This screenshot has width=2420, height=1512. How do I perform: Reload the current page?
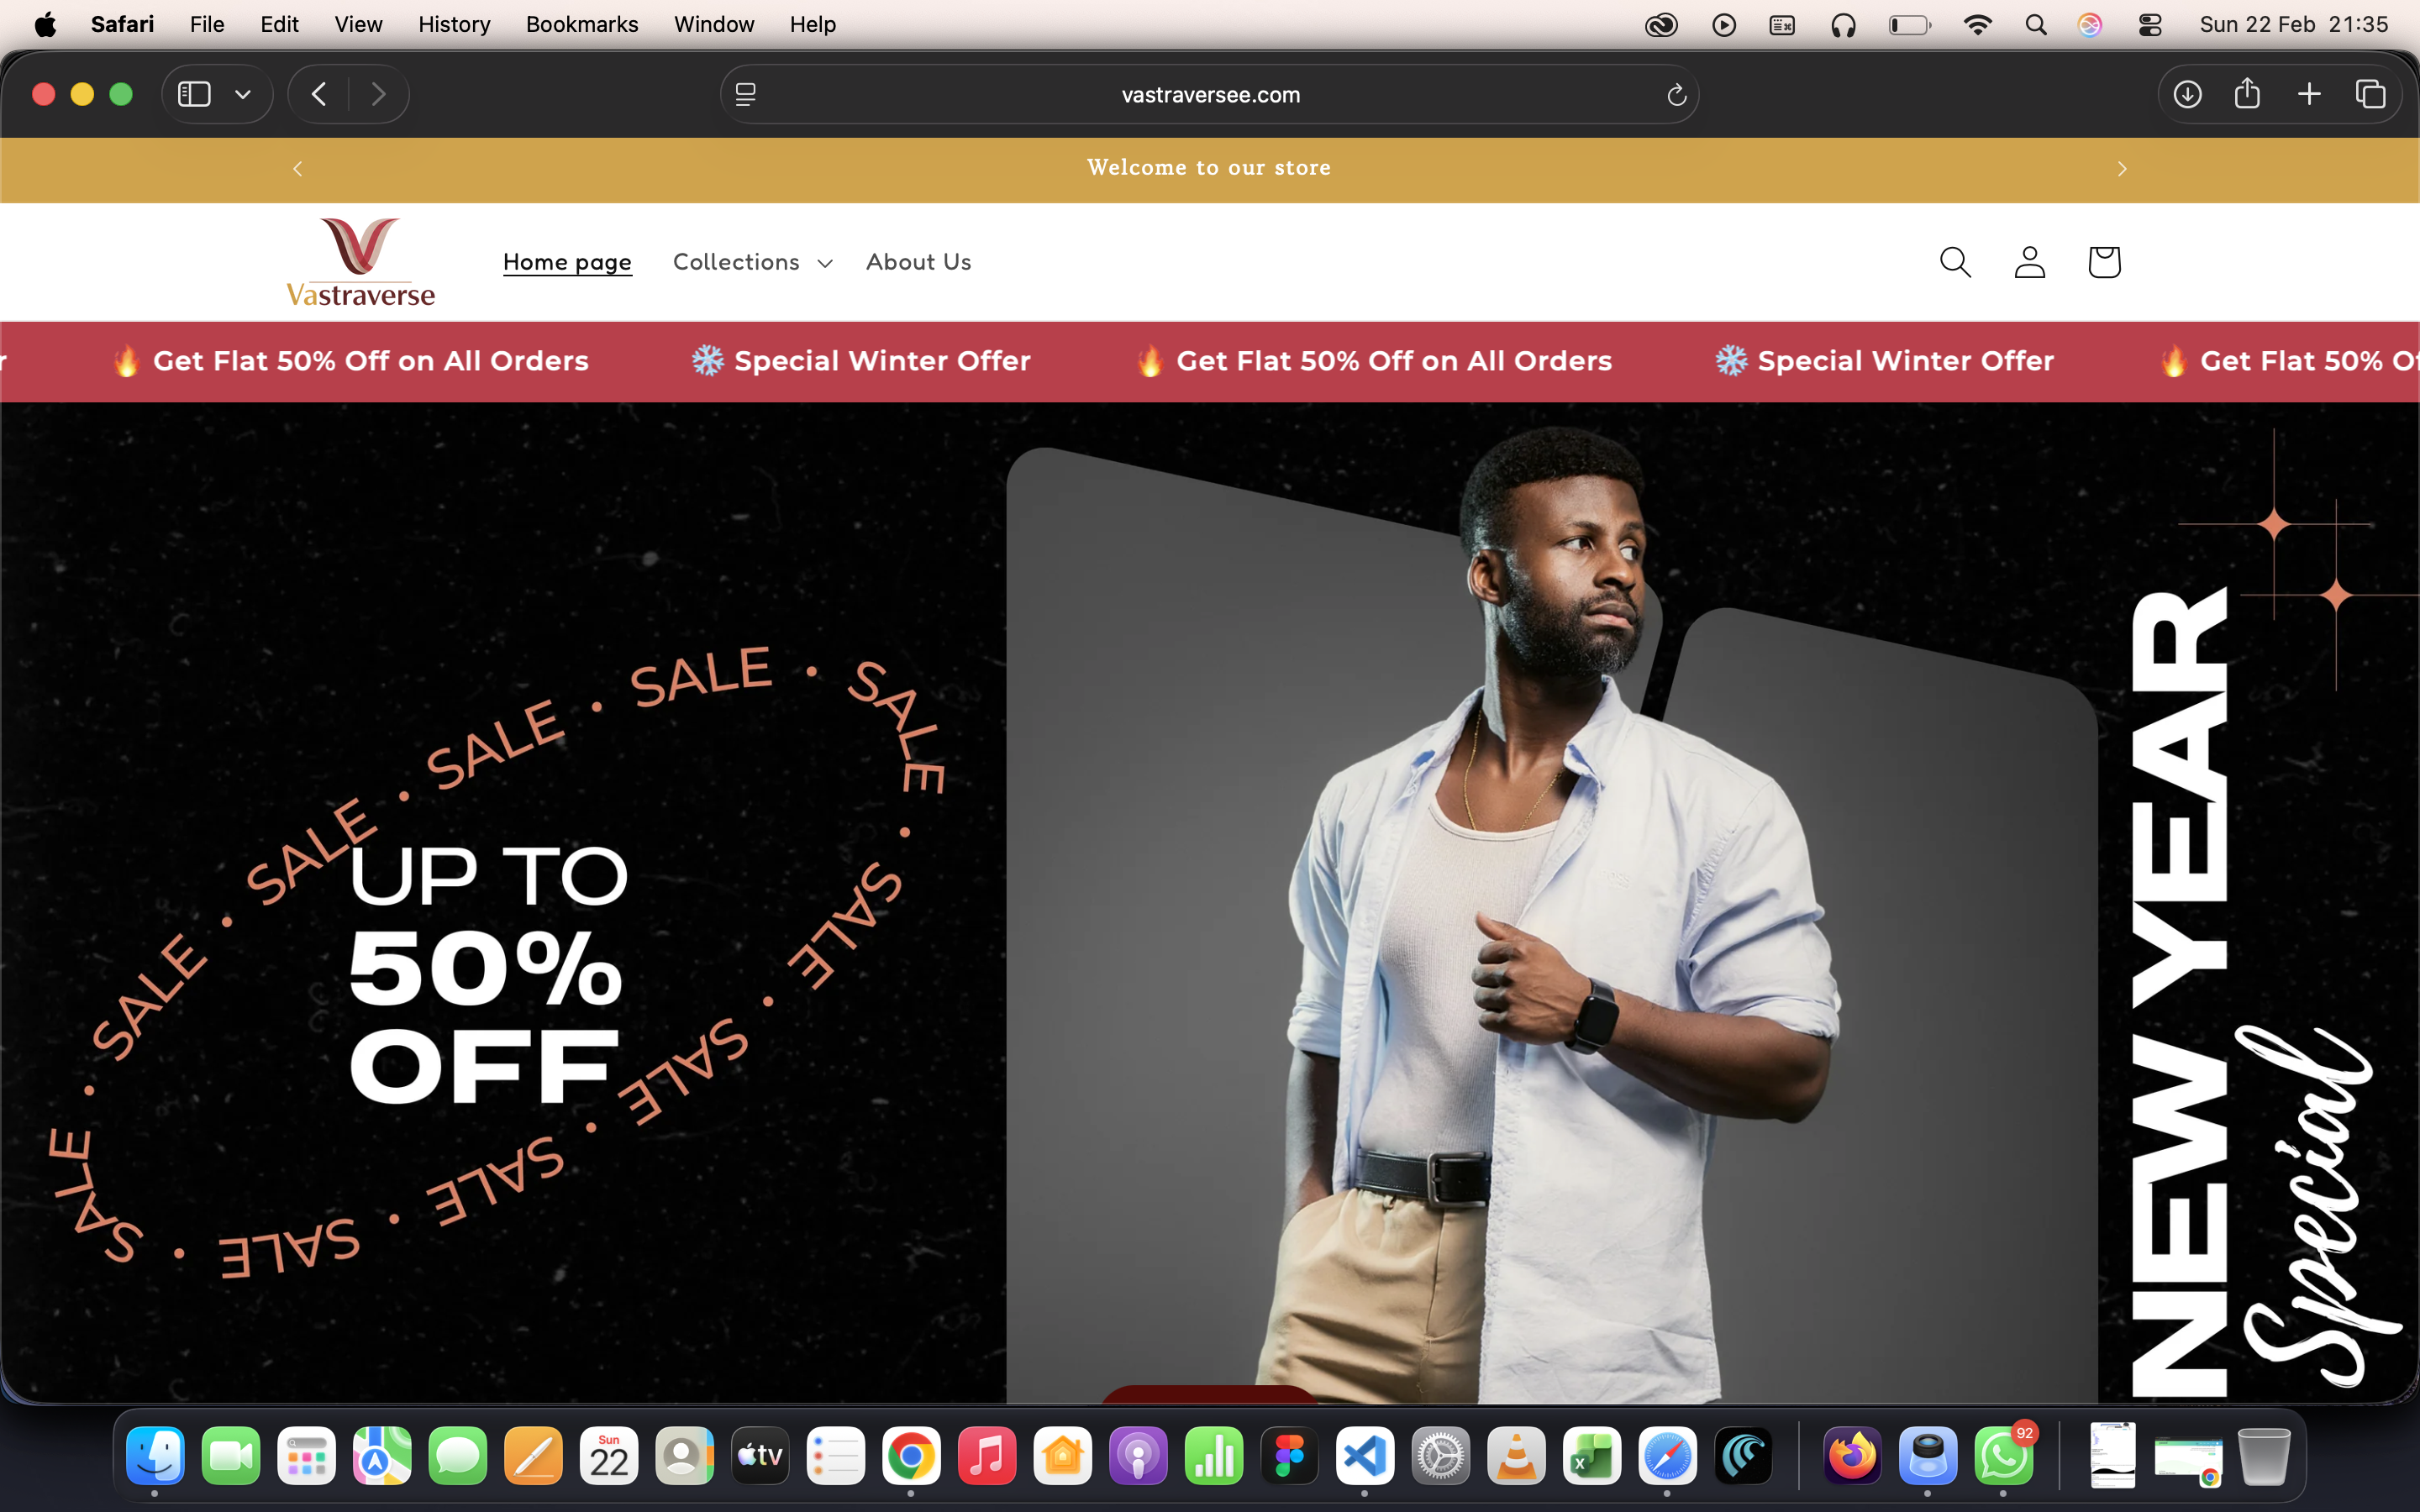(1677, 95)
